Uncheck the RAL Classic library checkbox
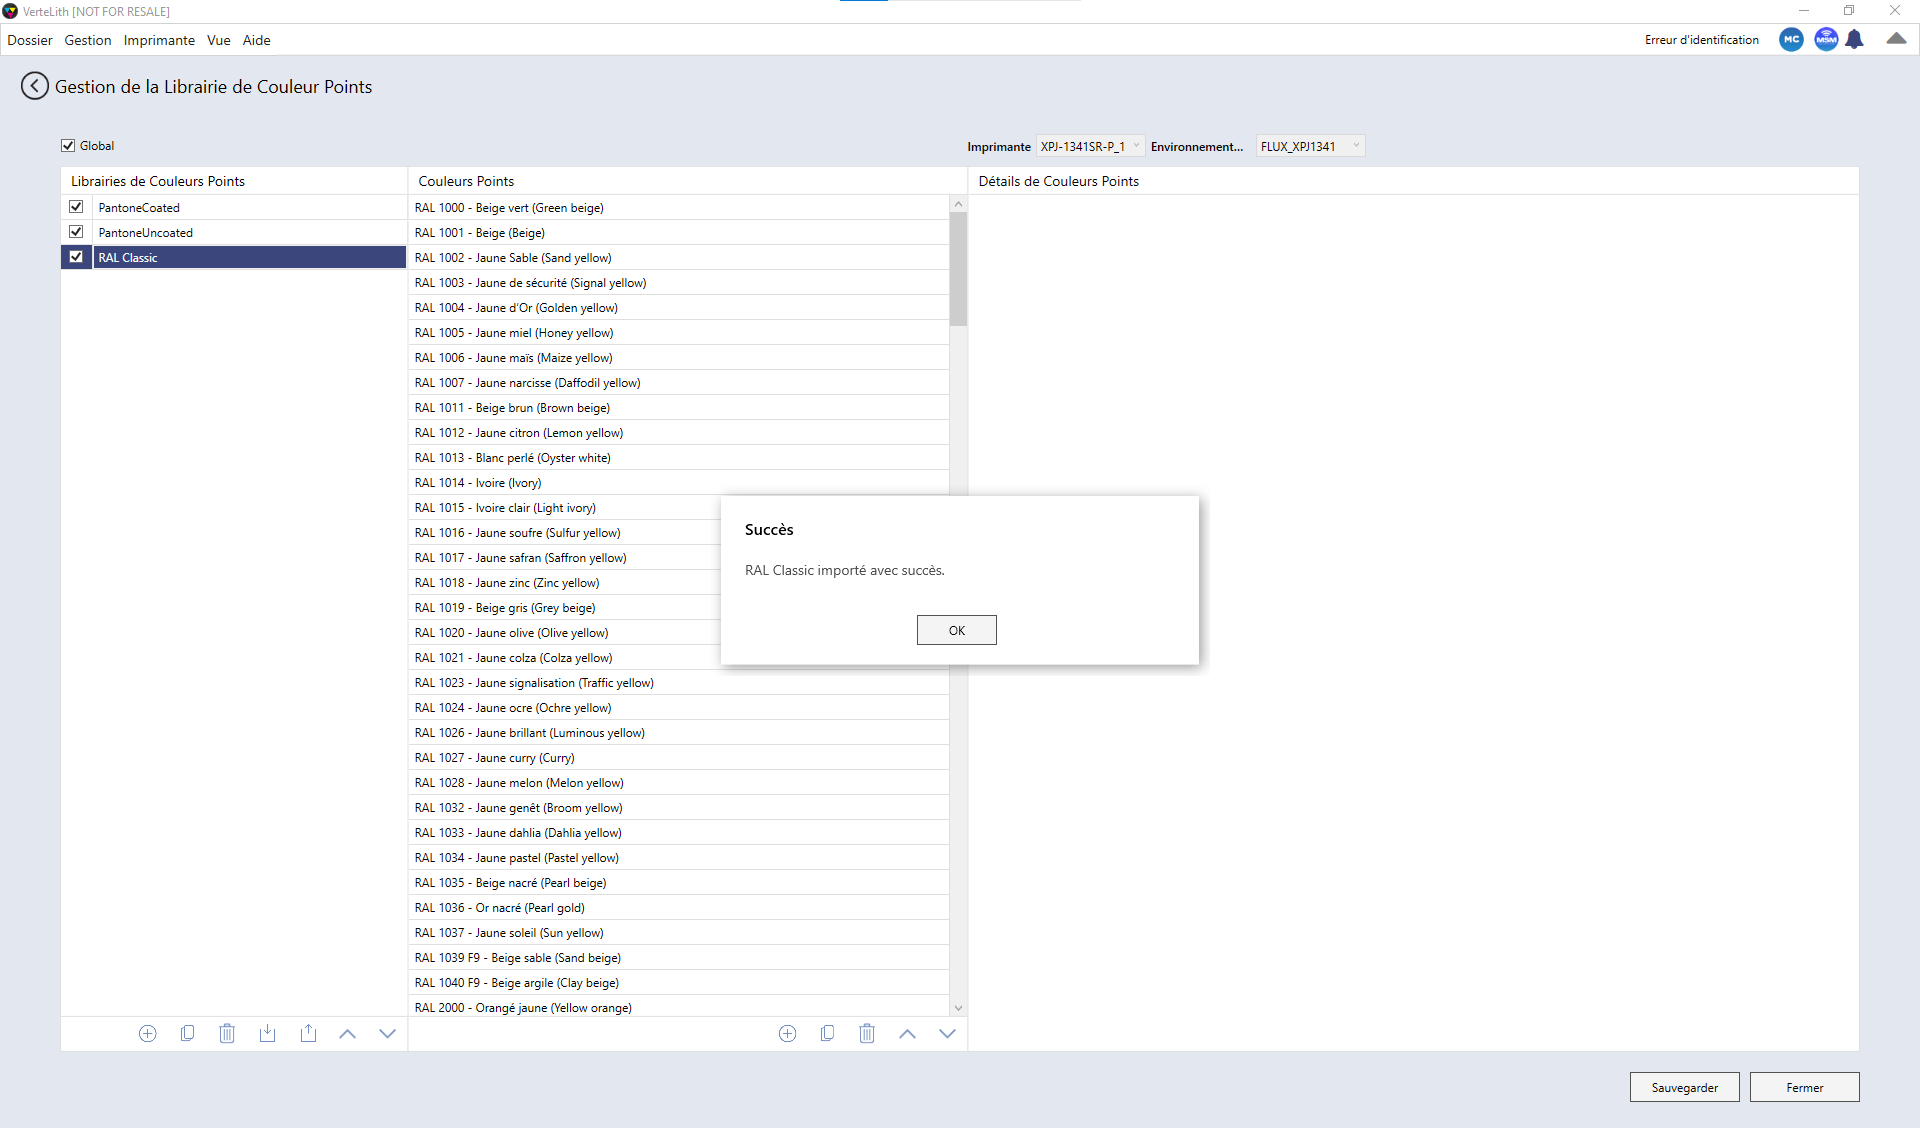Image resolution: width=1920 pixels, height=1128 pixels. click(76, 257)
